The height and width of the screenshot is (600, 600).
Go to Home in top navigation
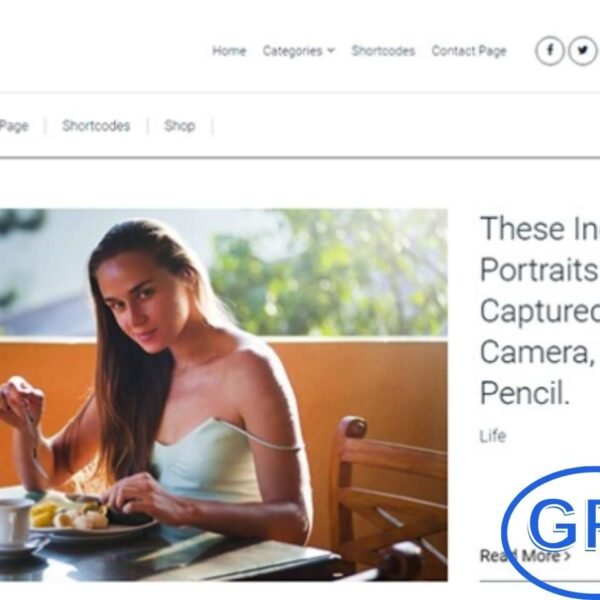click(x=229, y=51)
